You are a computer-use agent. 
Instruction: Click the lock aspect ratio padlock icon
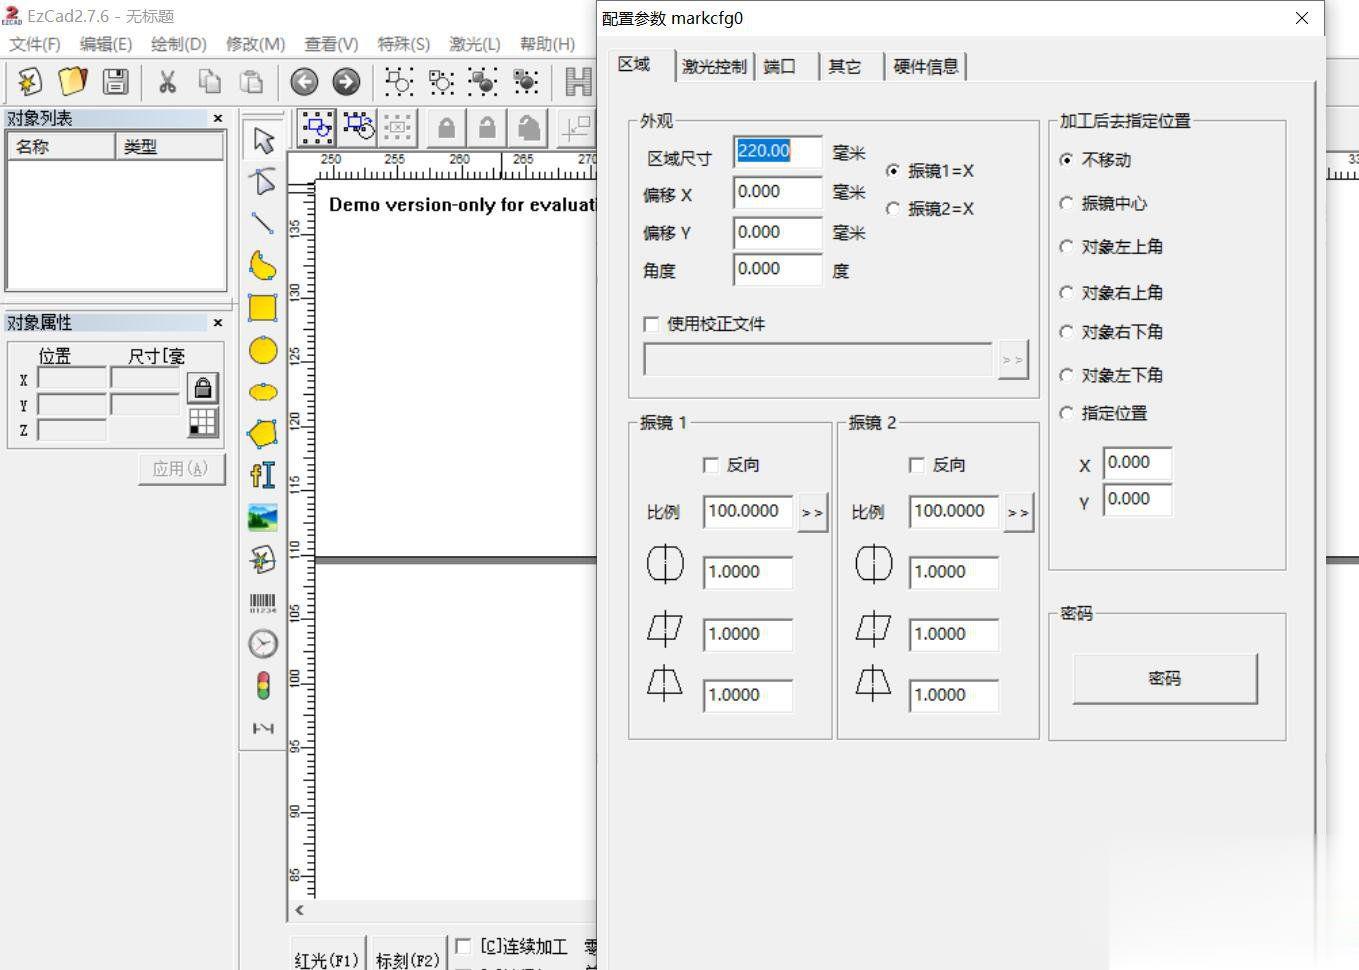pos(203,388)
